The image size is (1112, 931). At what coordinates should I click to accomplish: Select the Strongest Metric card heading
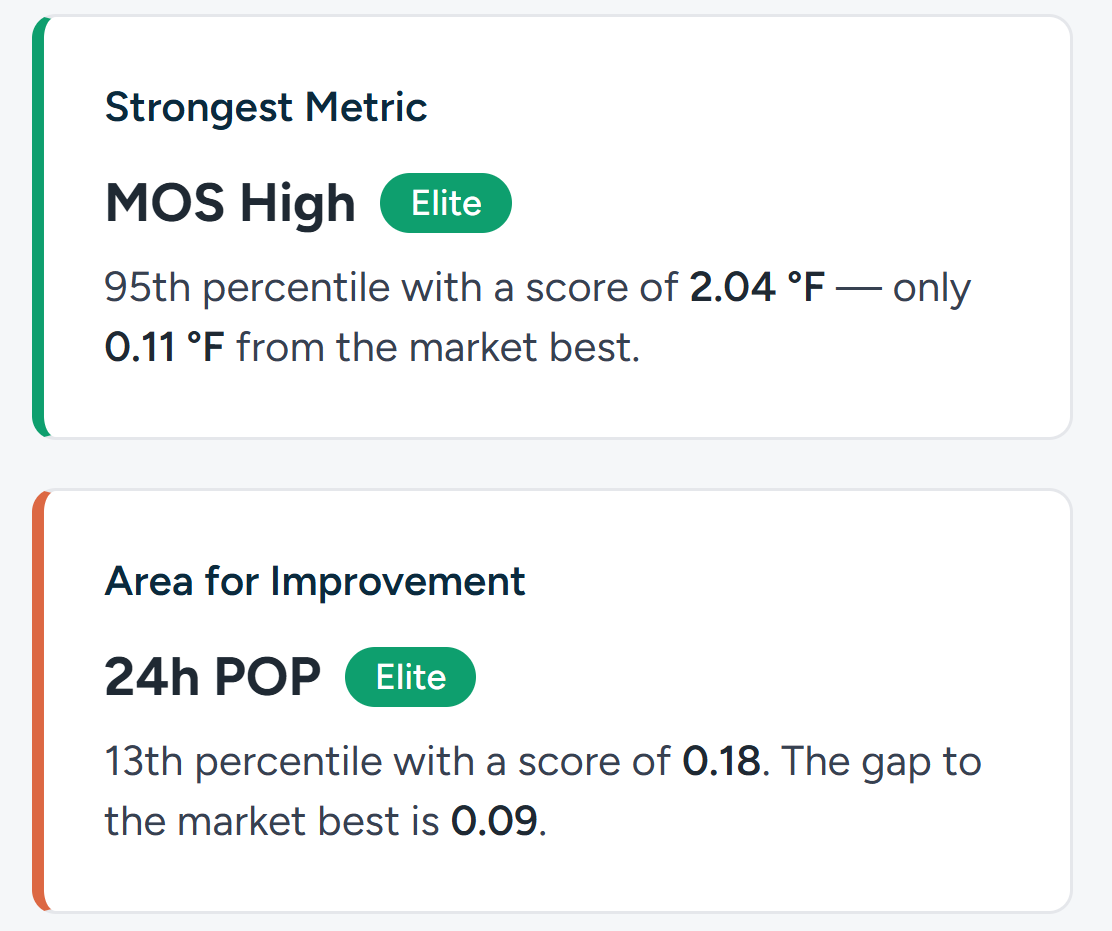pos(266,108)
